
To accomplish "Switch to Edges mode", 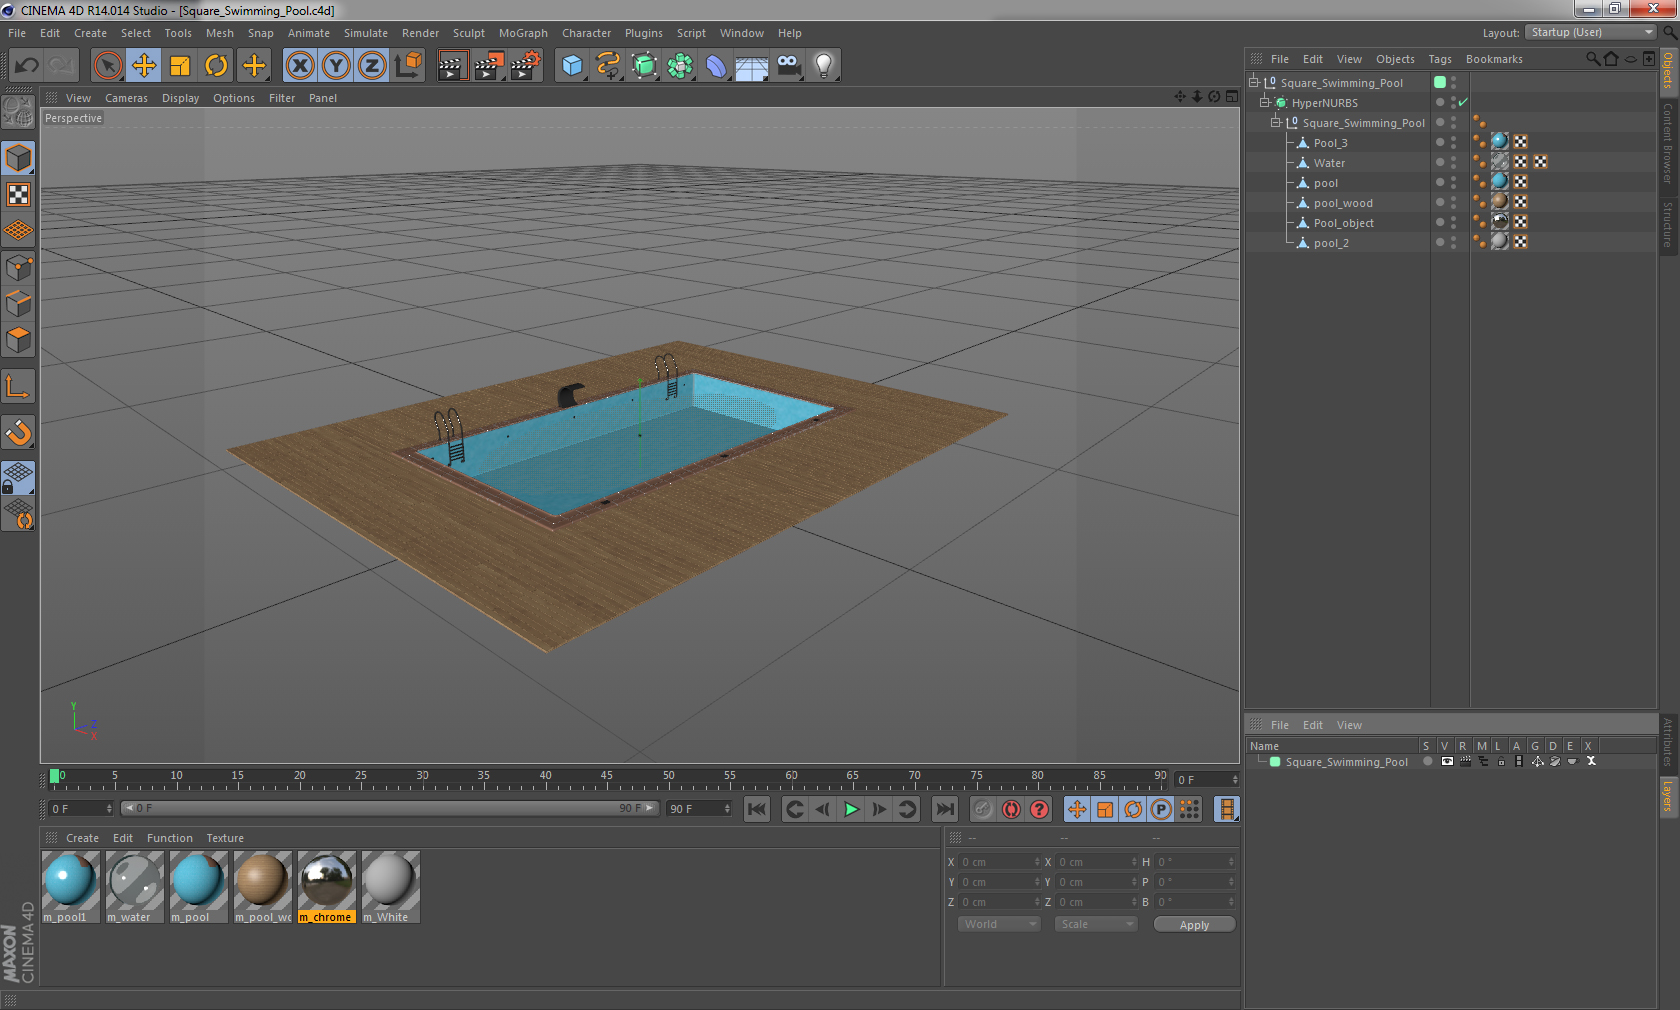I will click(x=19, y=303).
